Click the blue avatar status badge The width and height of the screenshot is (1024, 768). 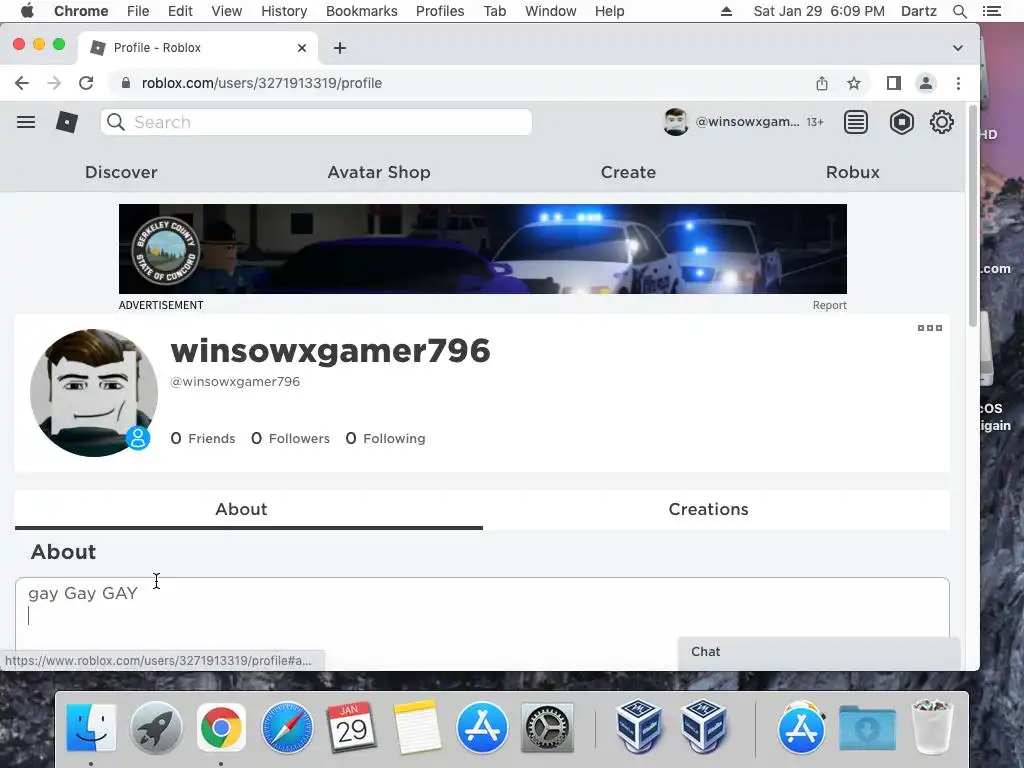pos(138,438)
